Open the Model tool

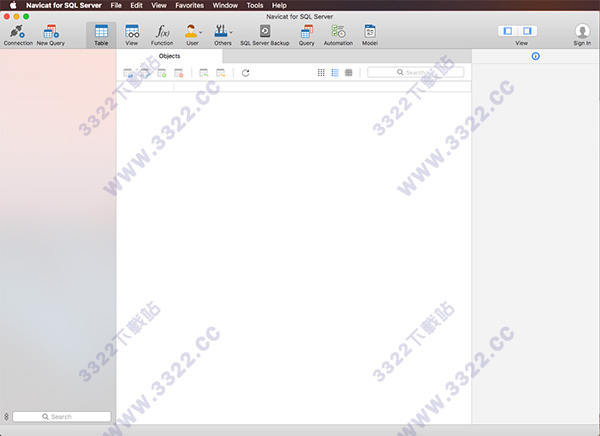(370, 31)
